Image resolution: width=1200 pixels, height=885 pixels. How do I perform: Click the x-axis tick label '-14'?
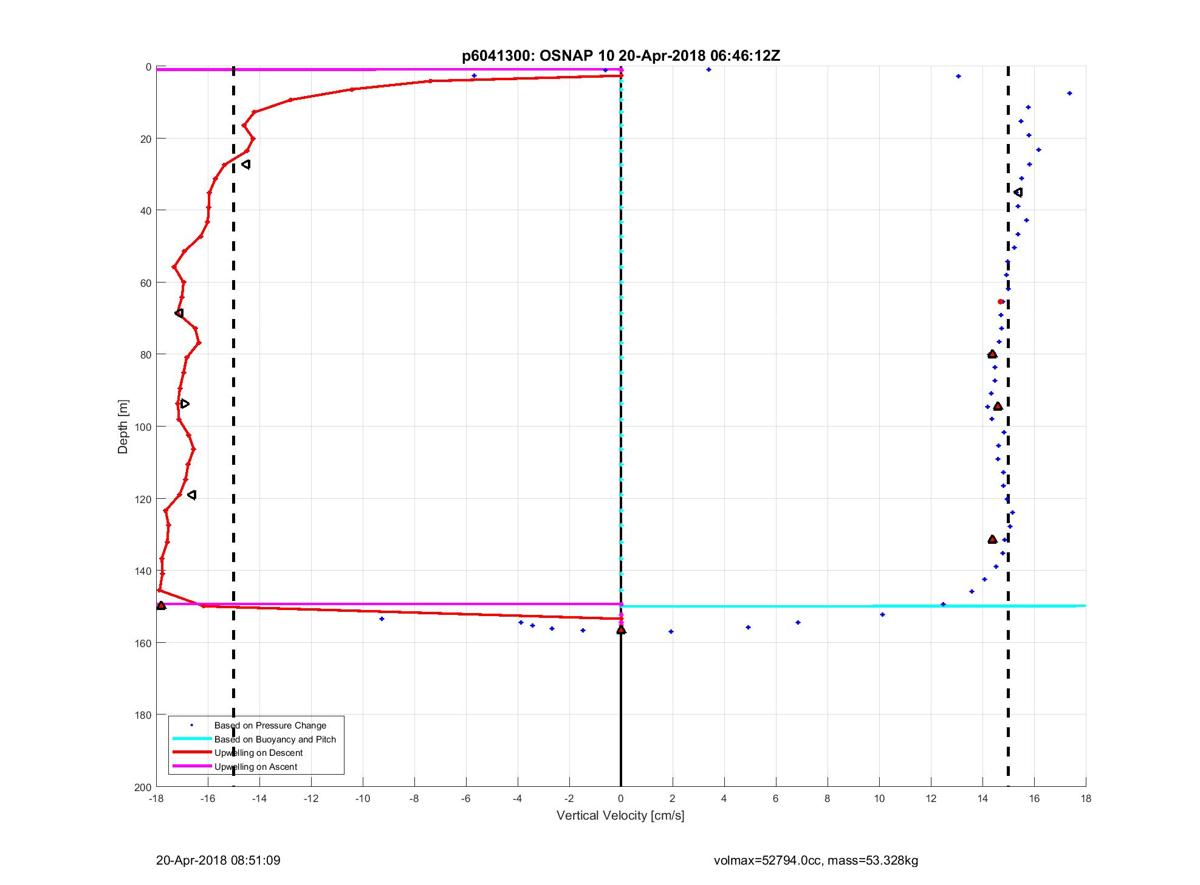click(x=259, y=799)
